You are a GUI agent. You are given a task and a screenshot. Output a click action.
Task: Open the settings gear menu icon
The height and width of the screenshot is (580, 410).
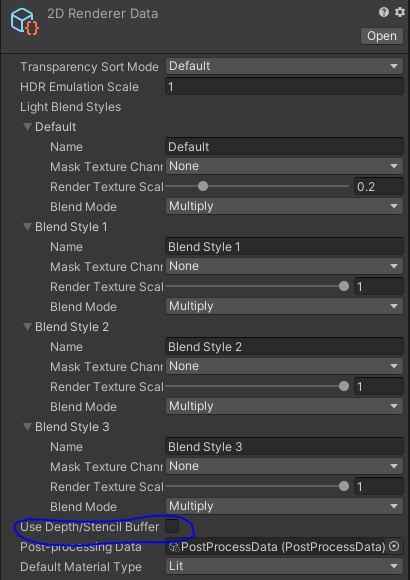tap(400, 13)
